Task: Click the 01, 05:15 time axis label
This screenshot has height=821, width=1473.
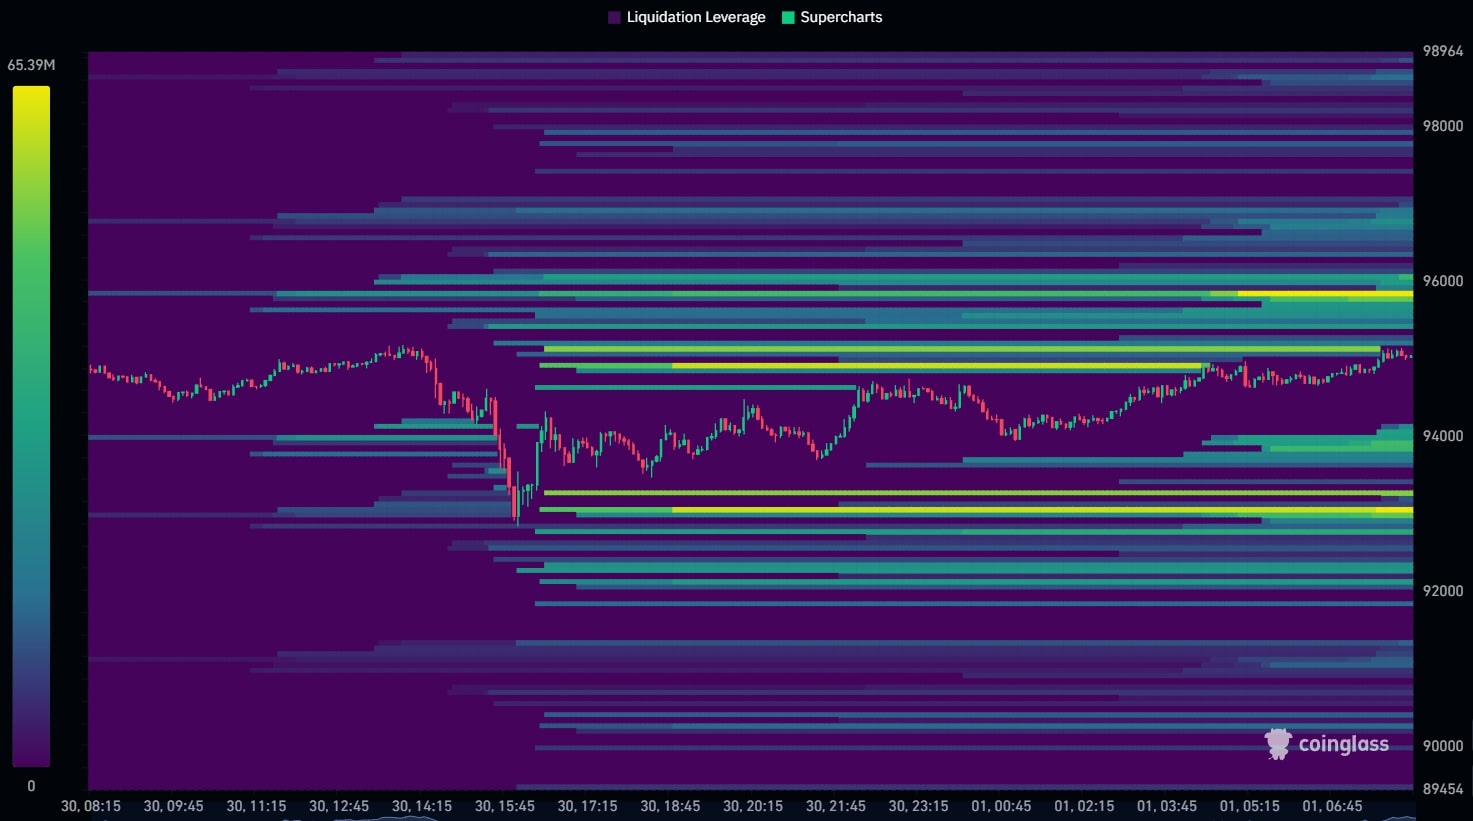Action: coord(1250,806)
